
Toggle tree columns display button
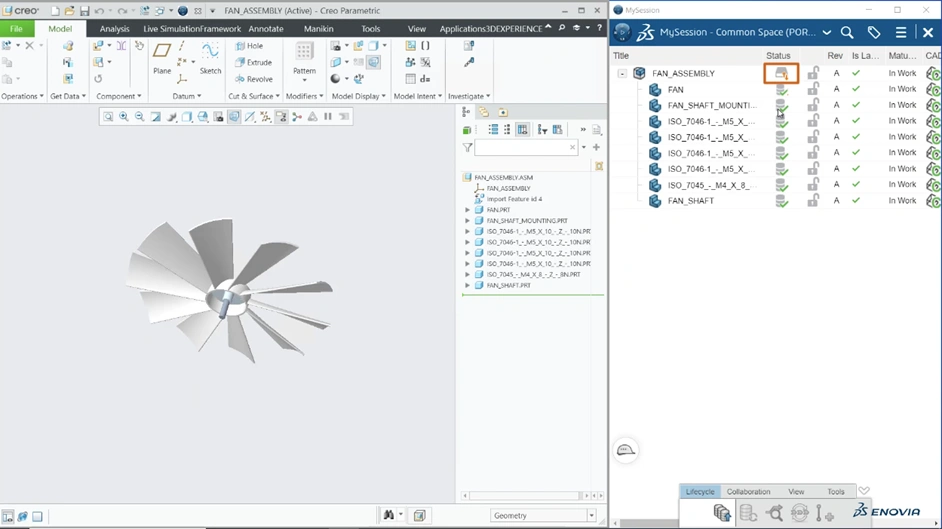523,130
